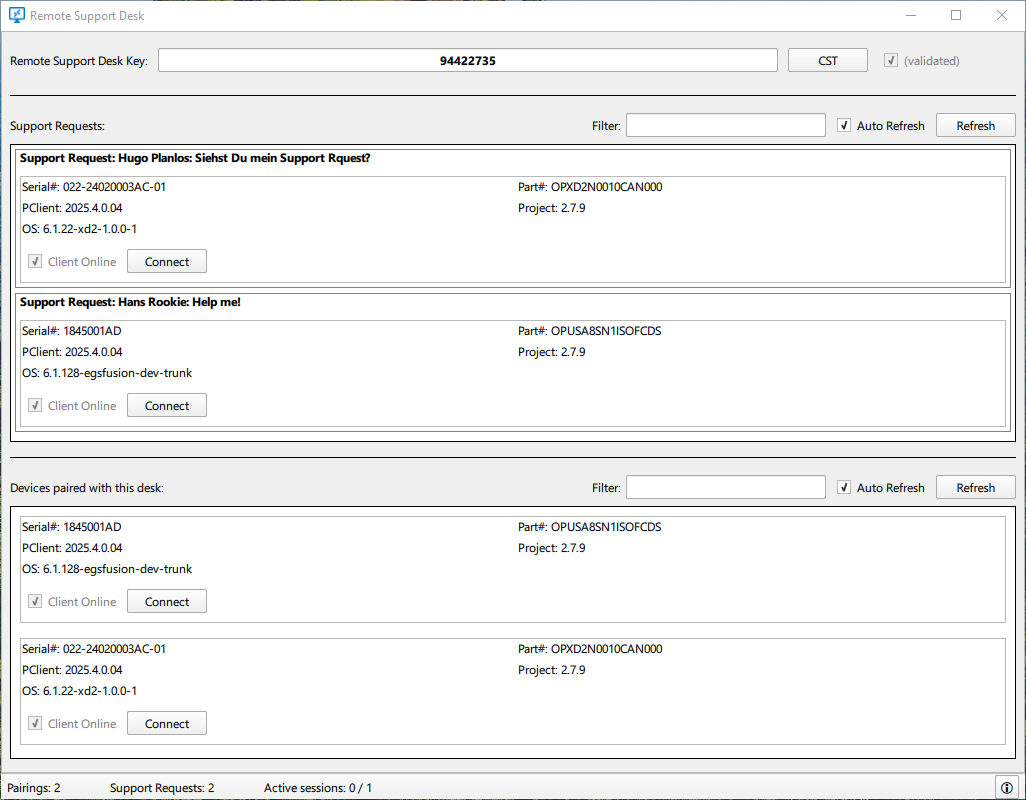
Task: Refresh the paired devices list
Action: click(x=976, y=487)
